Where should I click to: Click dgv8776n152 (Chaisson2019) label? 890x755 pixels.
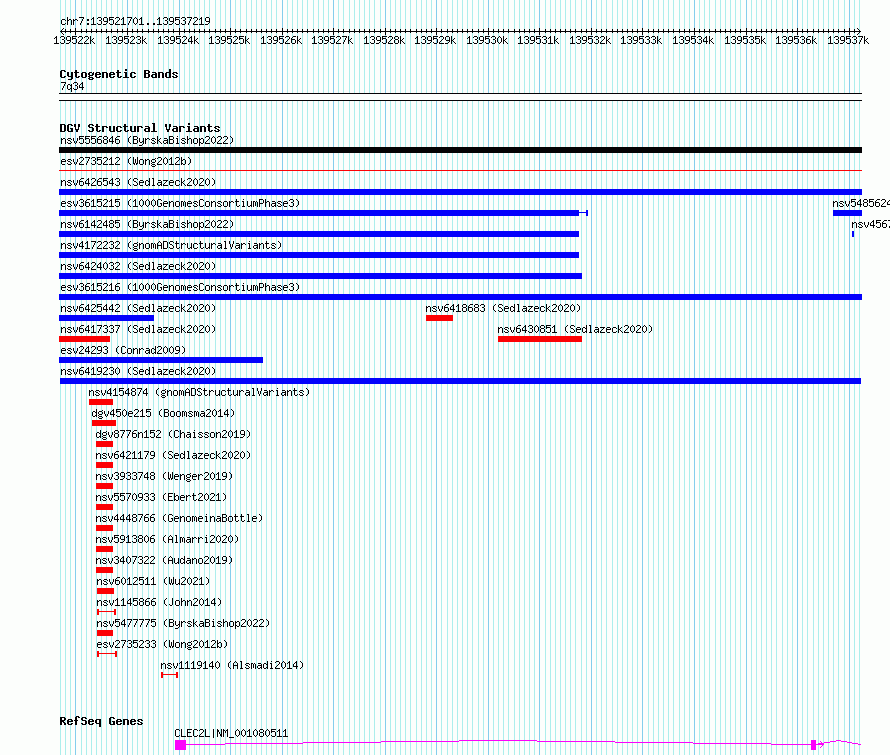[173, 434]
